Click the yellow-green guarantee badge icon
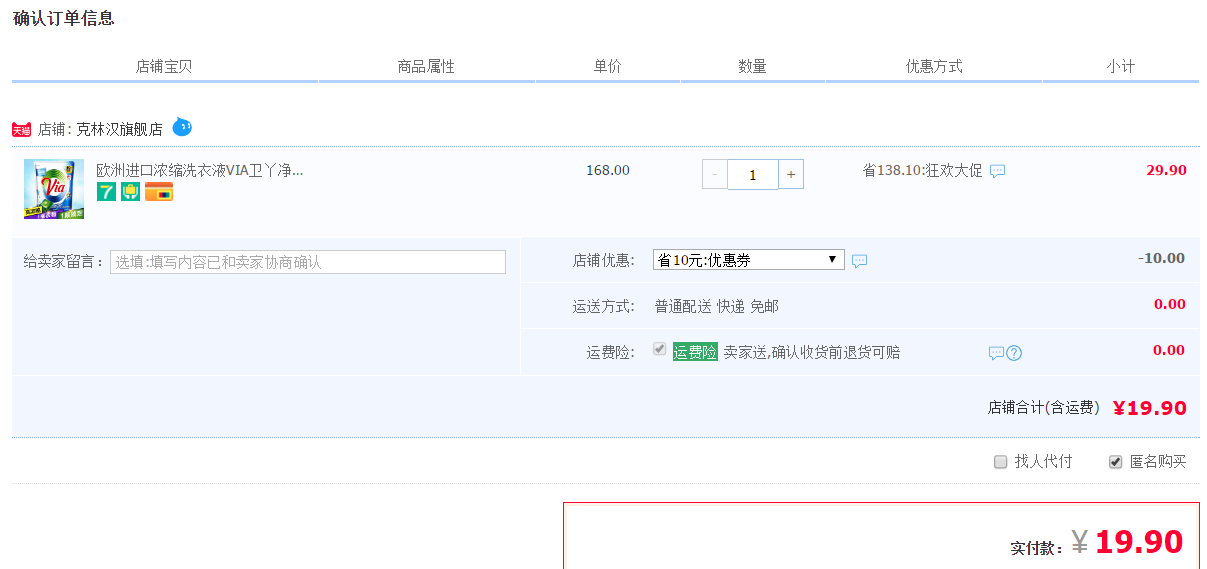The height and width of the screenshot is (569, 1207). 130,191
